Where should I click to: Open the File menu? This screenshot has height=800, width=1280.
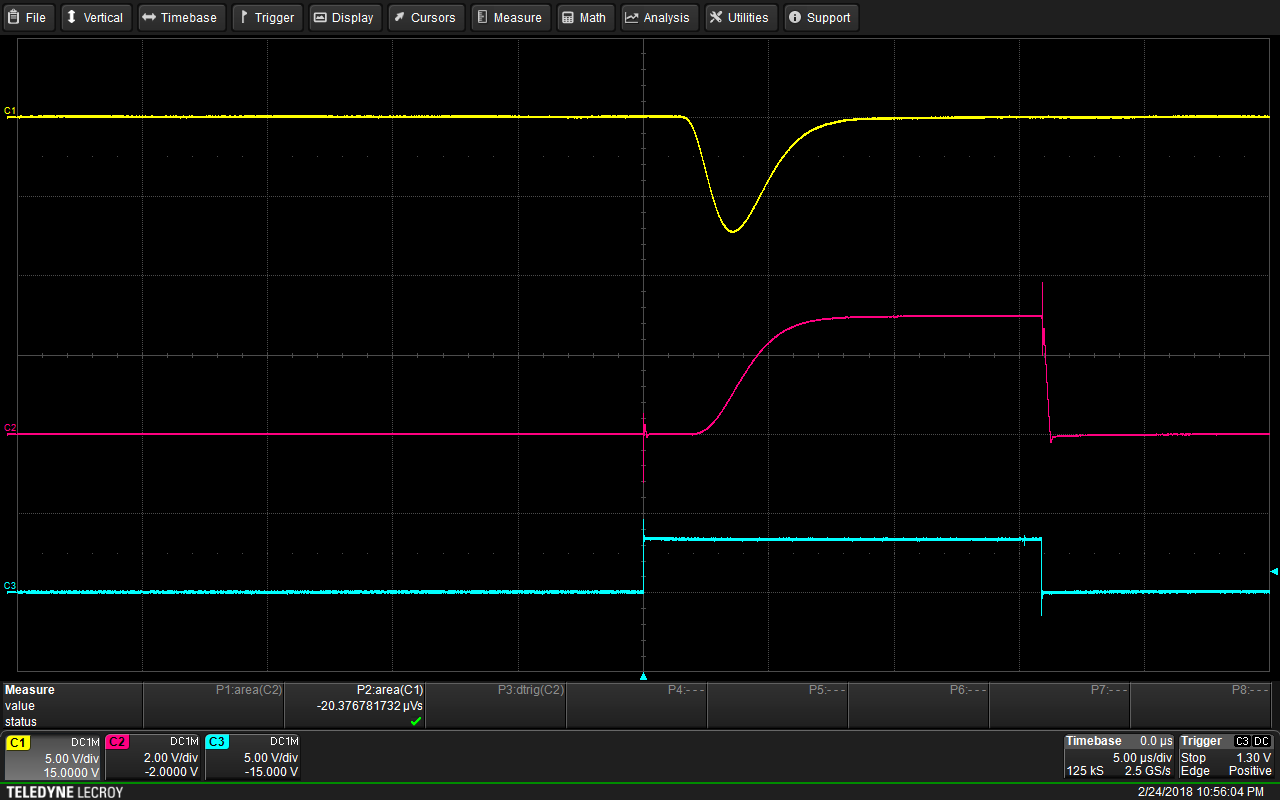(28, 18)
